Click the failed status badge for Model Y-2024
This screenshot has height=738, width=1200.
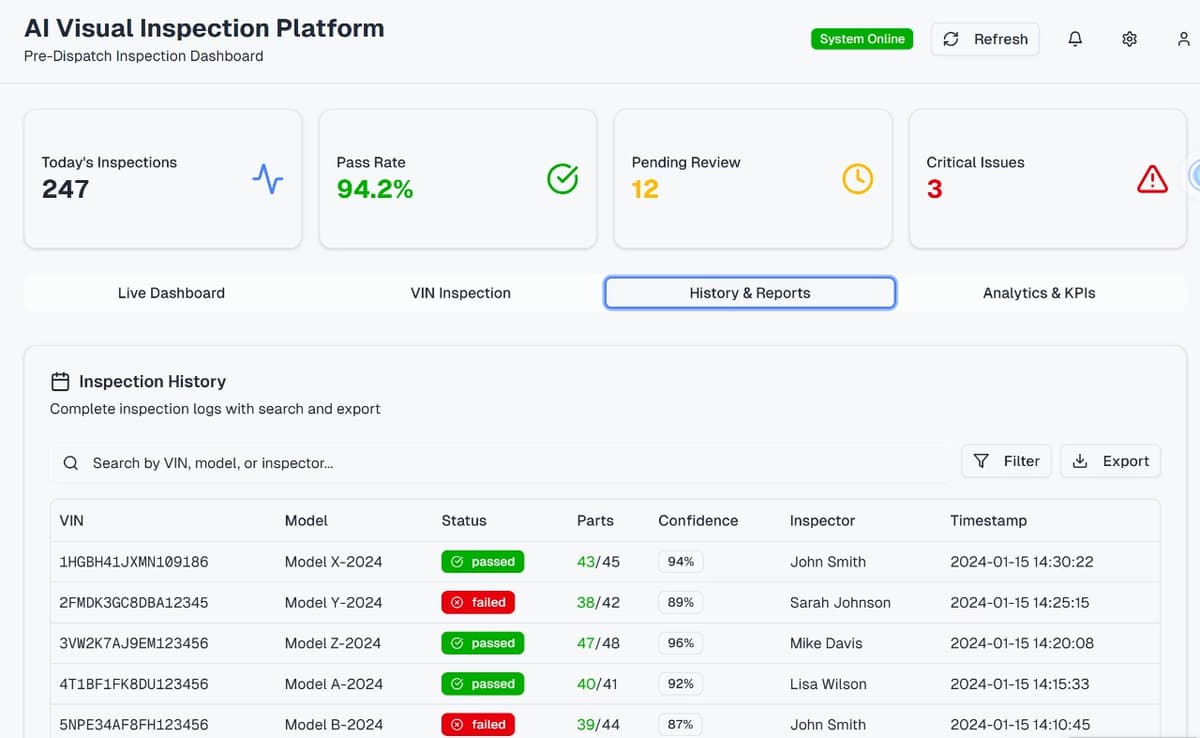478,603
